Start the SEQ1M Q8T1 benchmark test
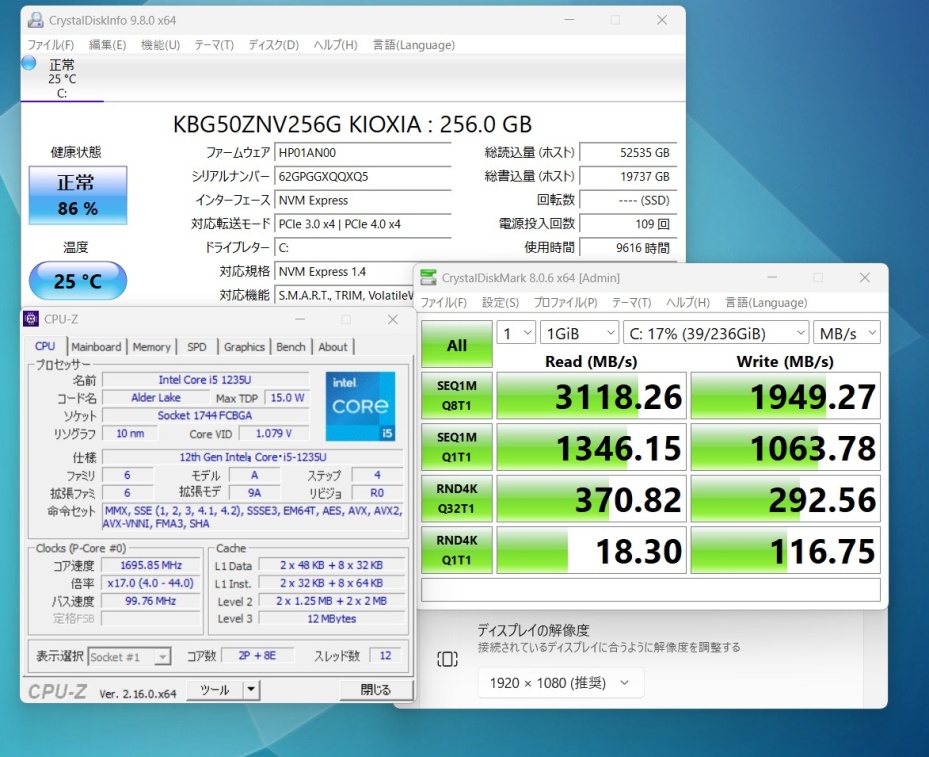The image size is (929, 757). tap(457, 396)
